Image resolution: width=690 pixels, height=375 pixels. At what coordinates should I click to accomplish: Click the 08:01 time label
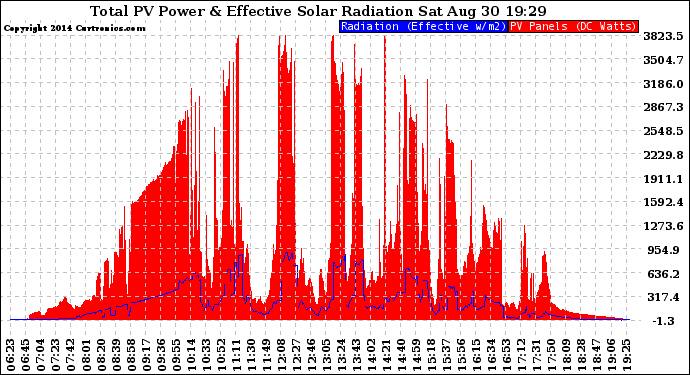click(87, 354)
